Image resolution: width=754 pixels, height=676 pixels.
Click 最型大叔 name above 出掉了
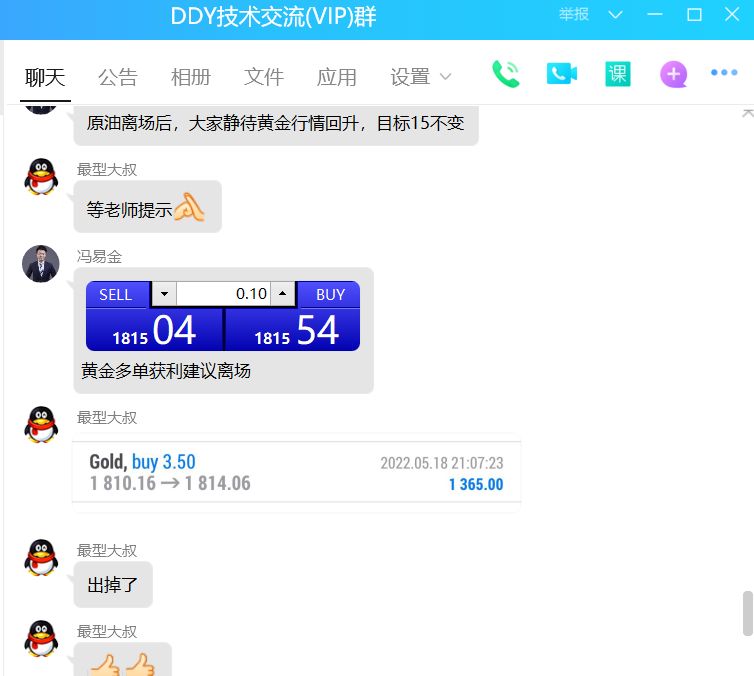coord(107,551)
